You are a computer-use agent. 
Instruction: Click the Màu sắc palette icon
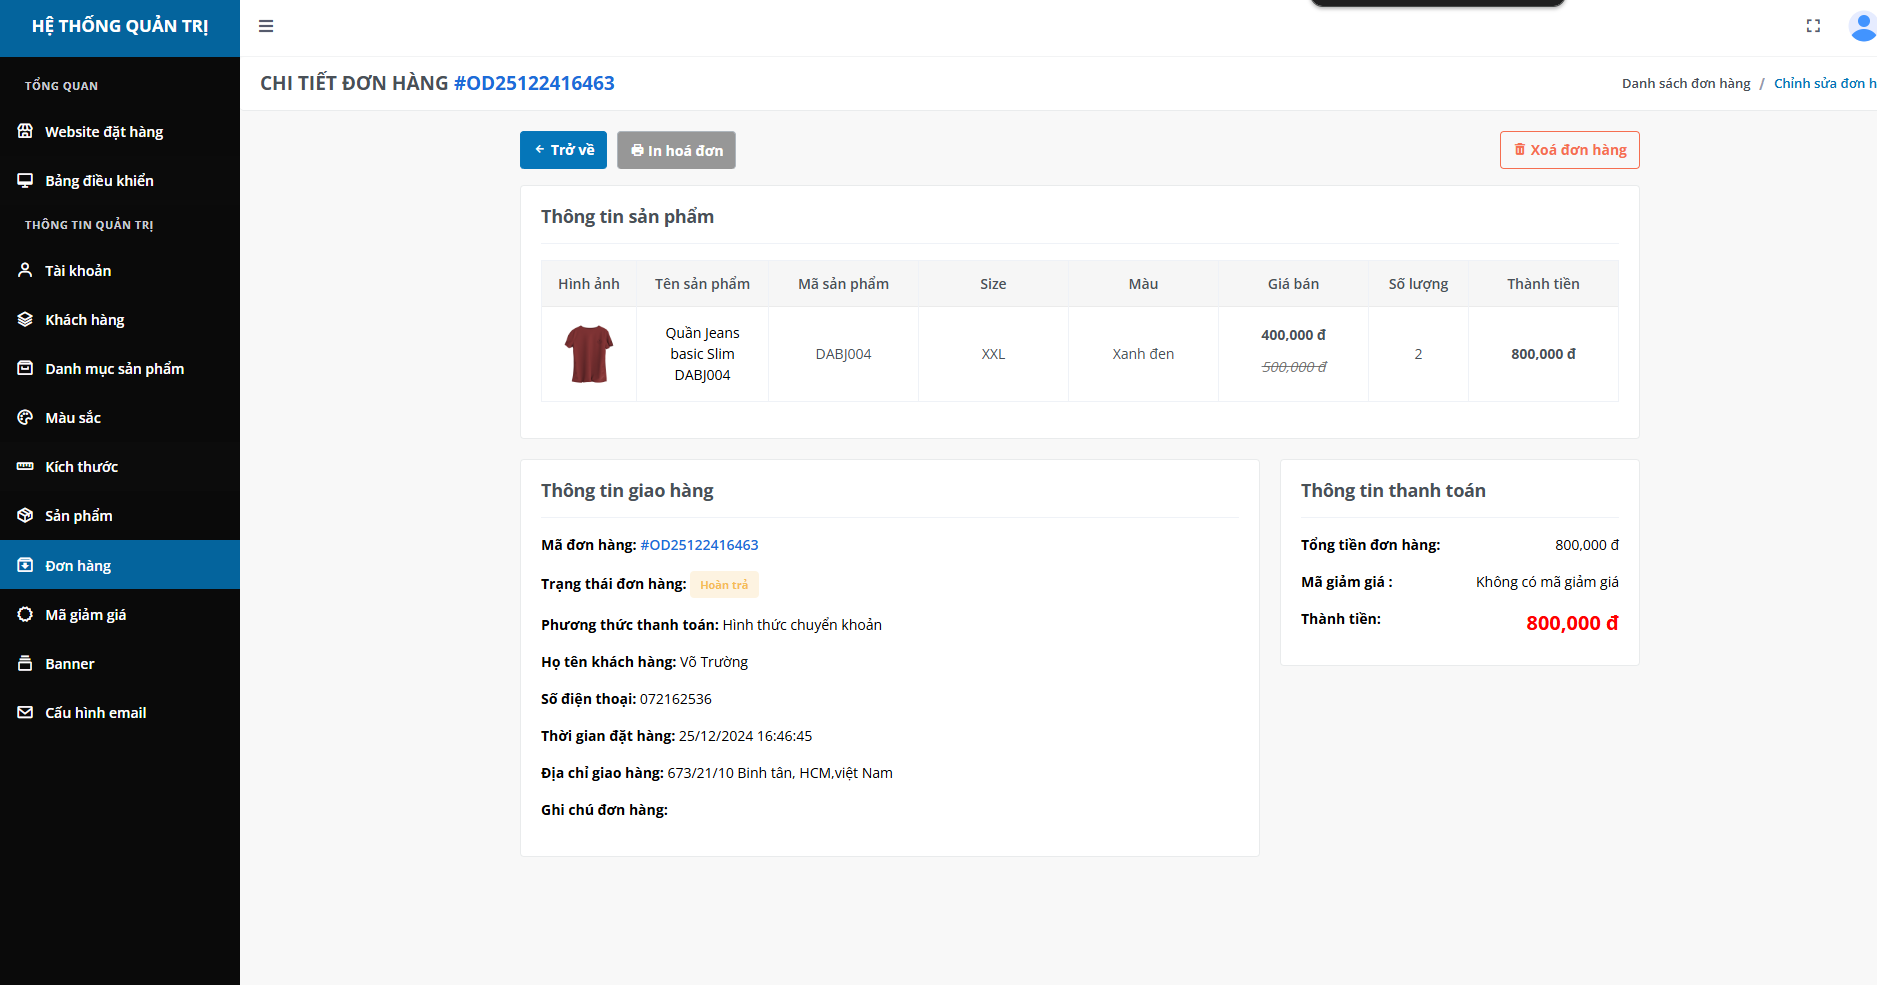tap(25, 417)
